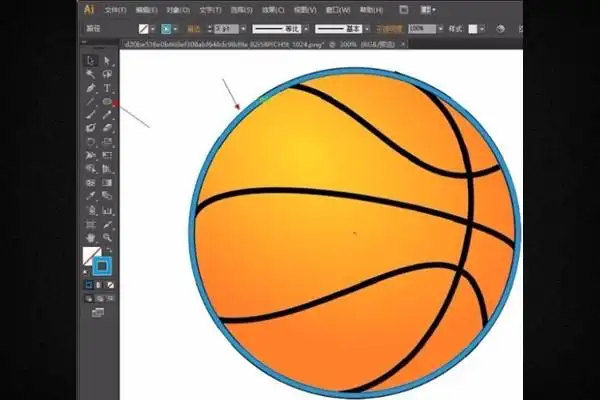This screenshot has height=400, width=600.
Task: Open the 窗口(W) menu
Action: [338, 10]
